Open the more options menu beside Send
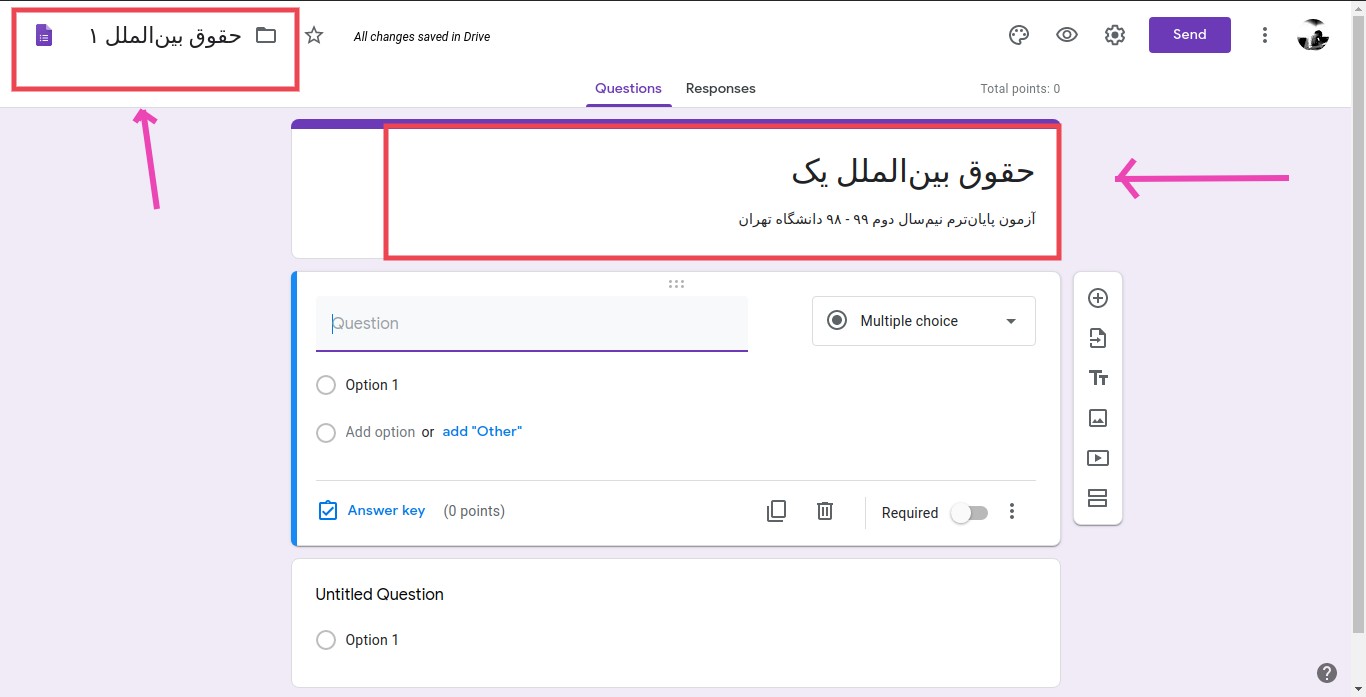 (1265, 35)
